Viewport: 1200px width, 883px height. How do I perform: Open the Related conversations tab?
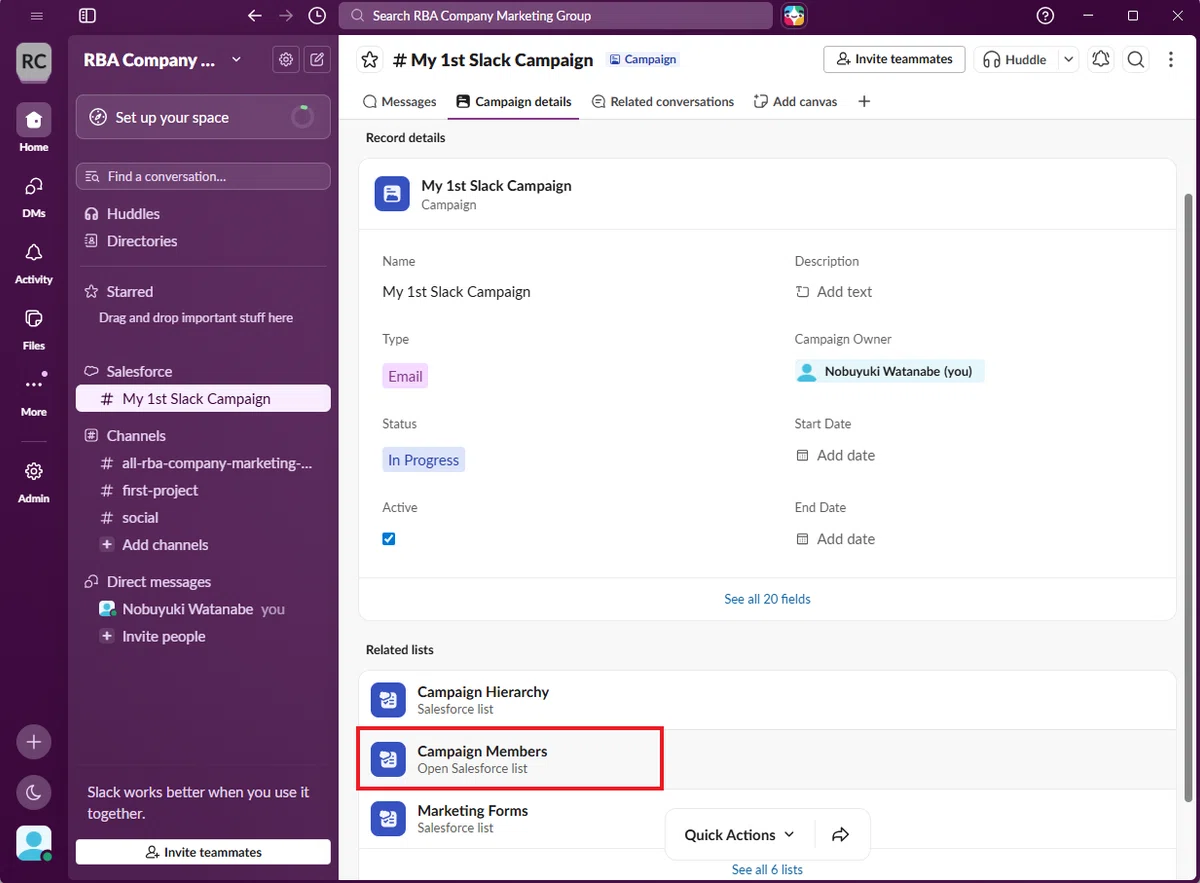tap(663, 102)
